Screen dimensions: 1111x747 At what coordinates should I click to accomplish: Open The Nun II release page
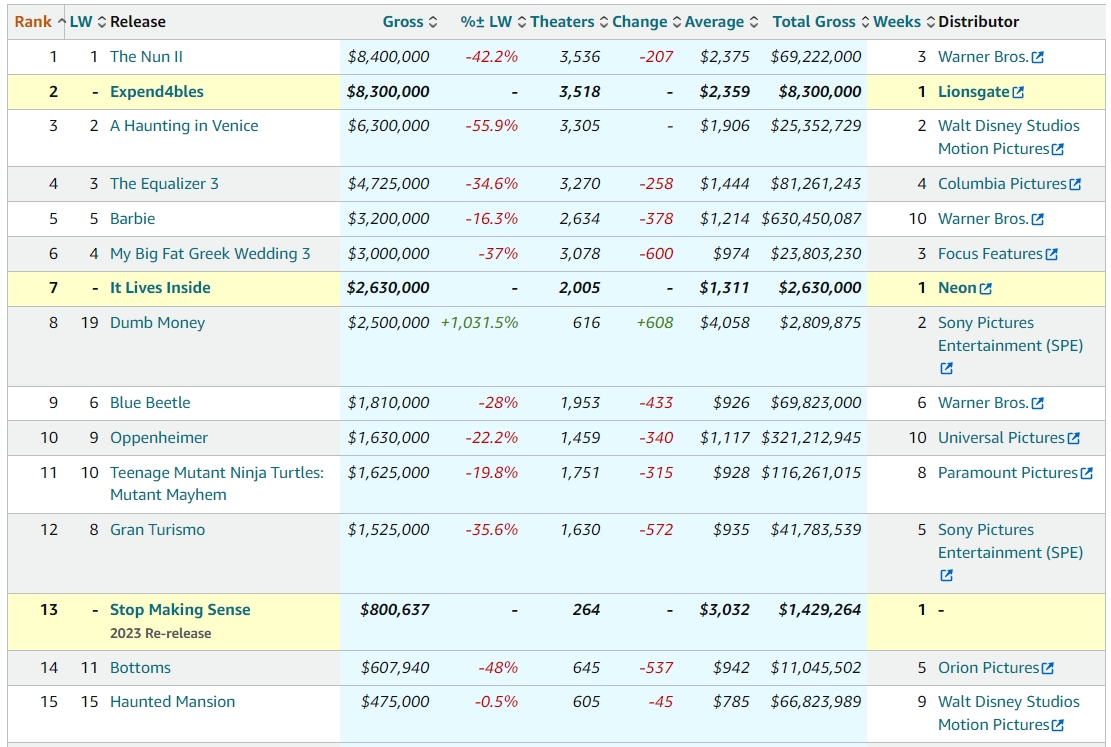pos(146,57)
